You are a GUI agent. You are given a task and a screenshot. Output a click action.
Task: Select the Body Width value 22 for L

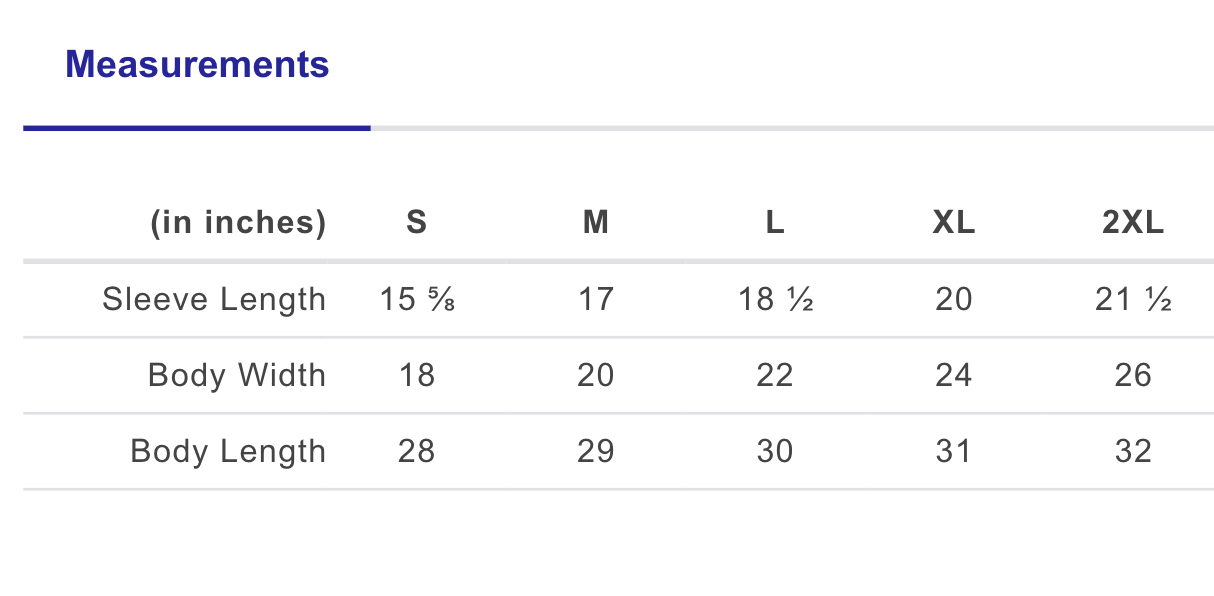[x=775, y=375]
